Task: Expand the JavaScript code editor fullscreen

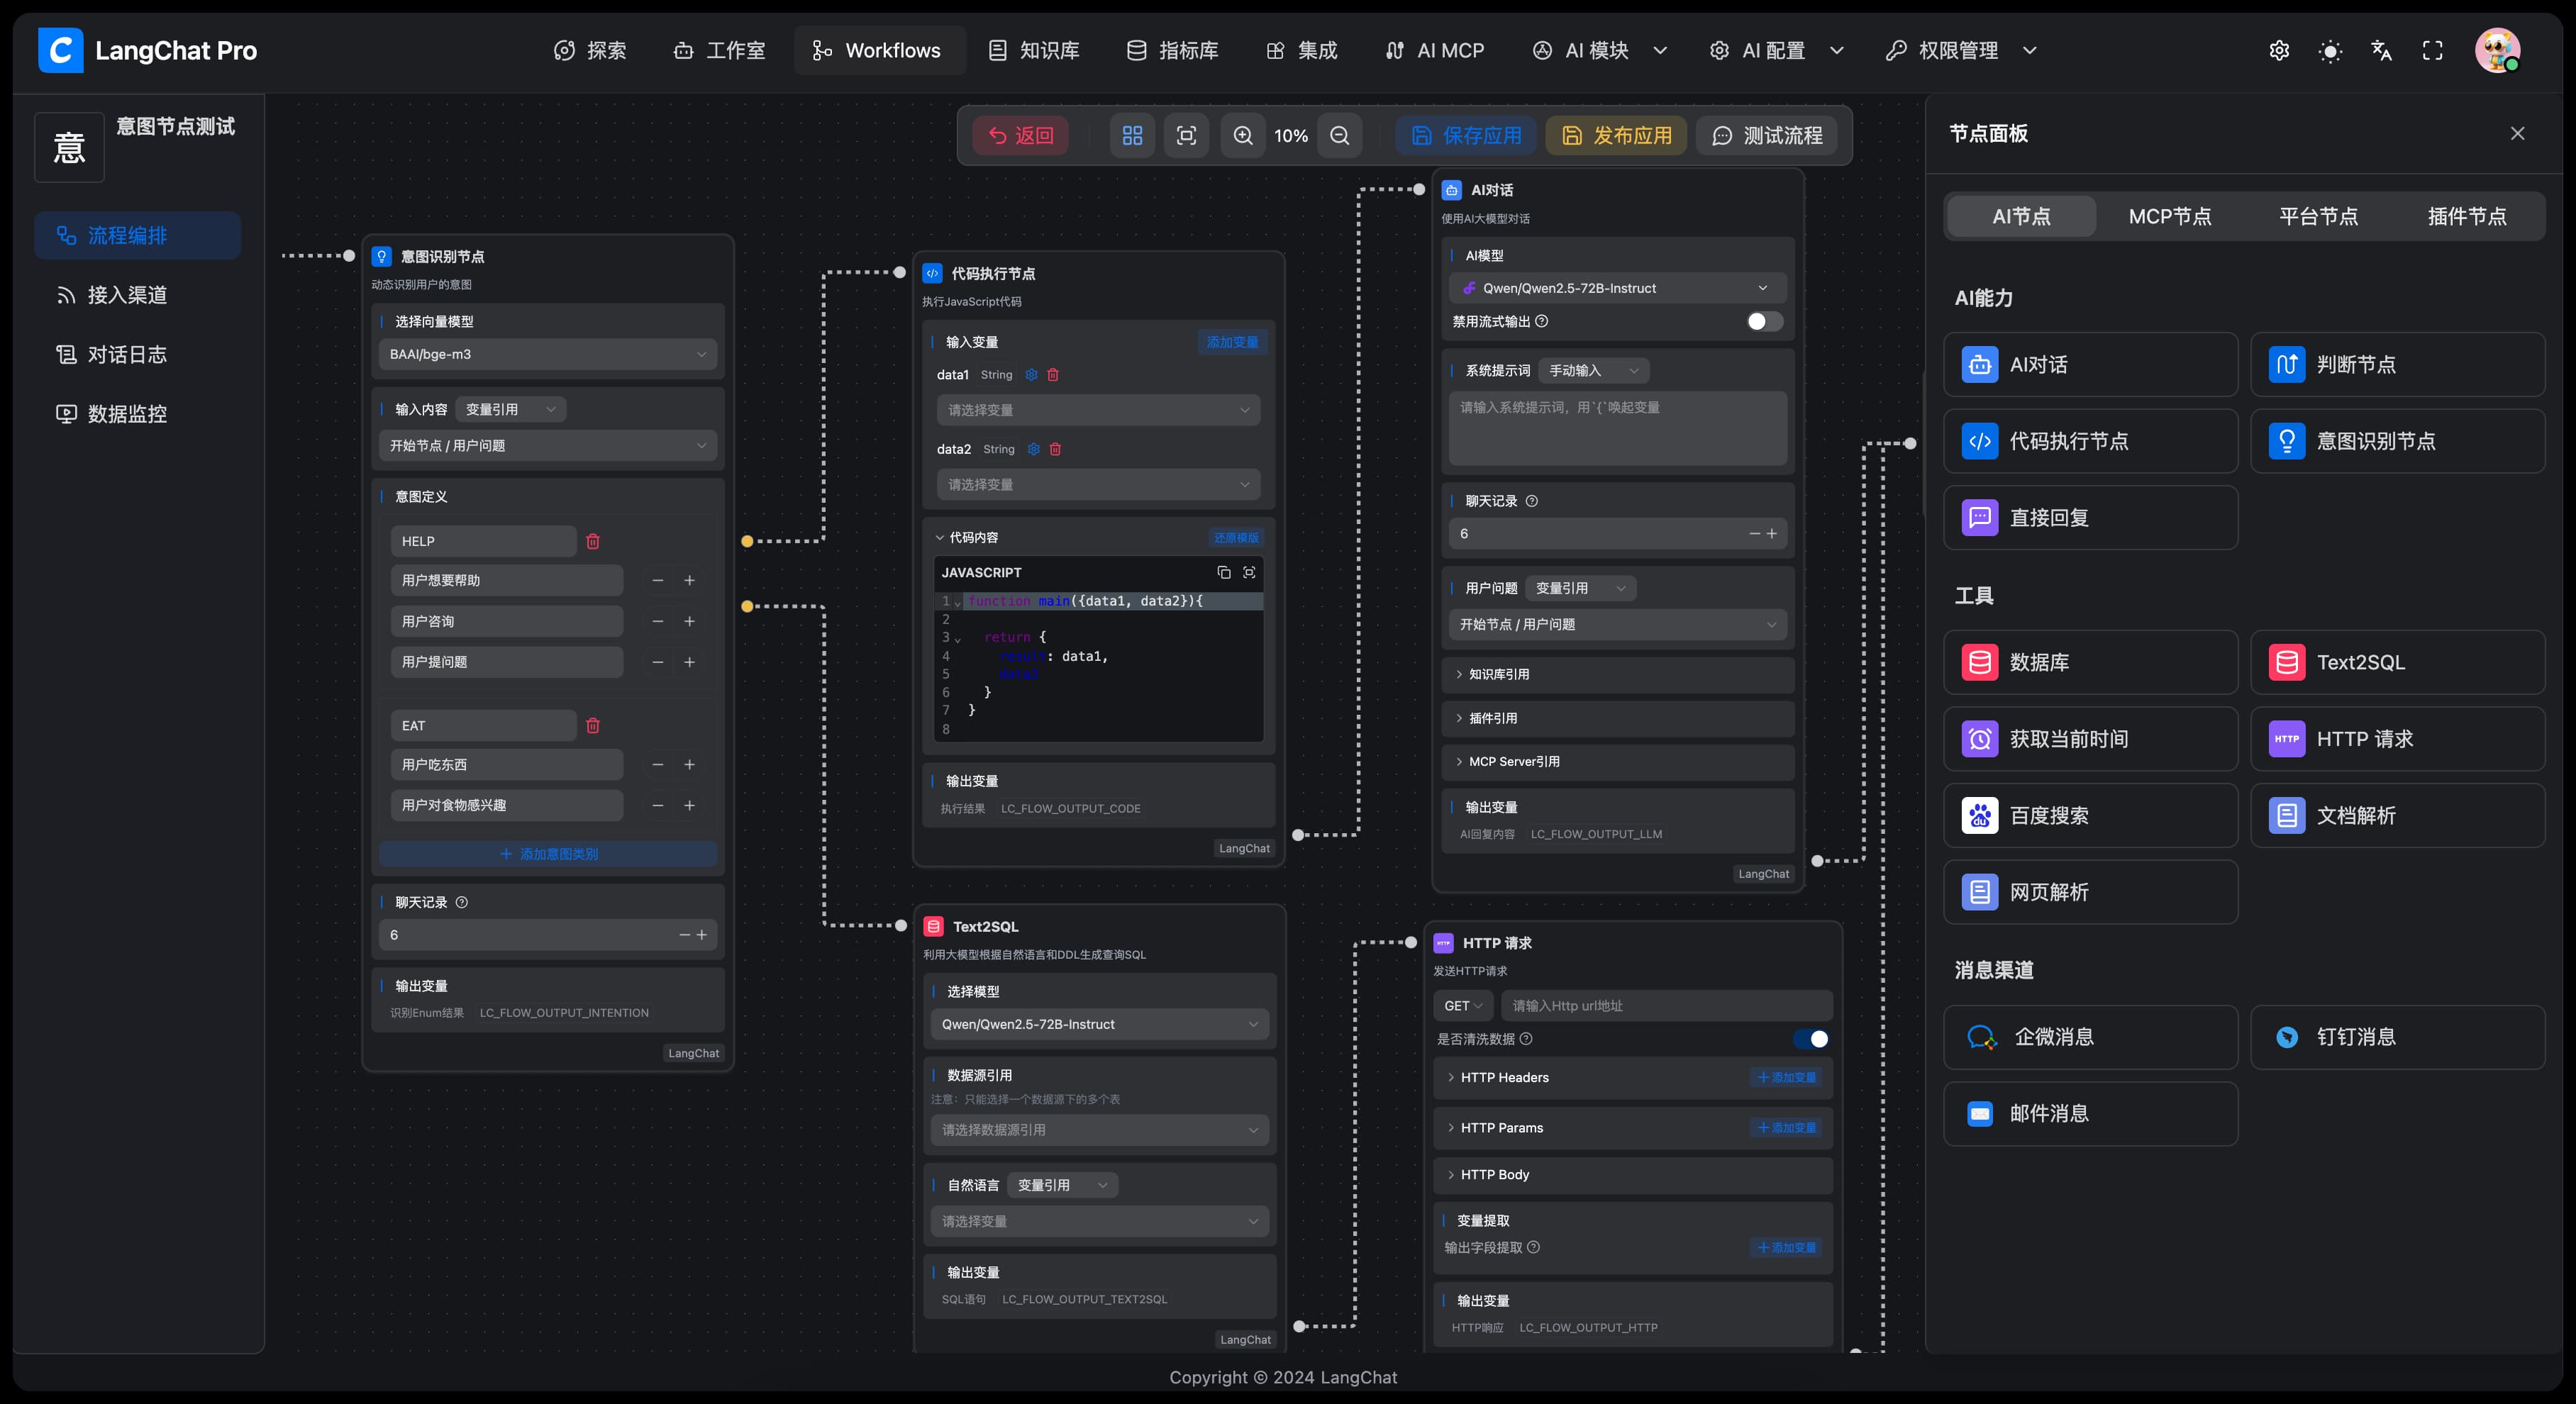Action: point(1249,572)
